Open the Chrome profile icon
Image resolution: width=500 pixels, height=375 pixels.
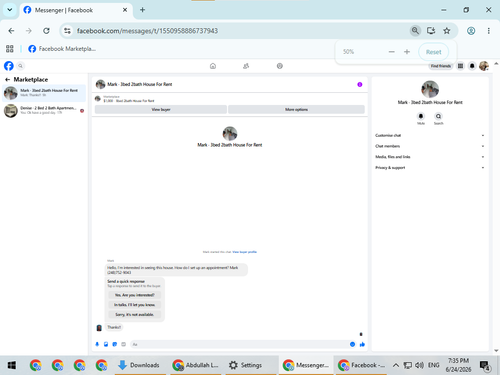pos(471,31)
